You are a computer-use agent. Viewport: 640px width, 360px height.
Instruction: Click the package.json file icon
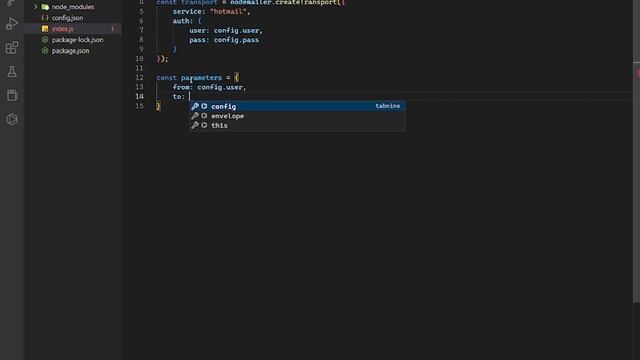coord(45,51)
